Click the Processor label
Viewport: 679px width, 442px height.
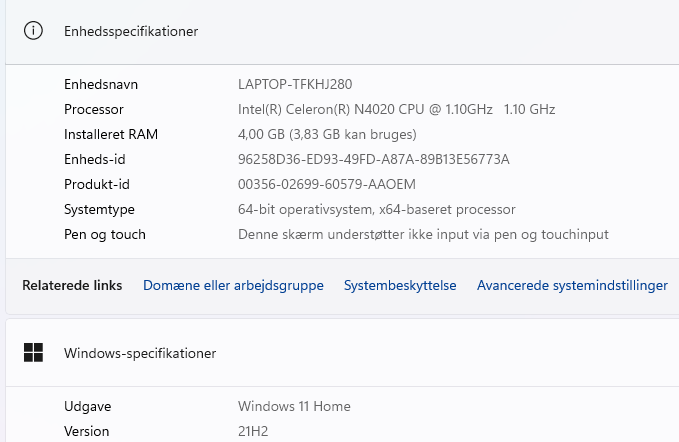coord(94,109)
